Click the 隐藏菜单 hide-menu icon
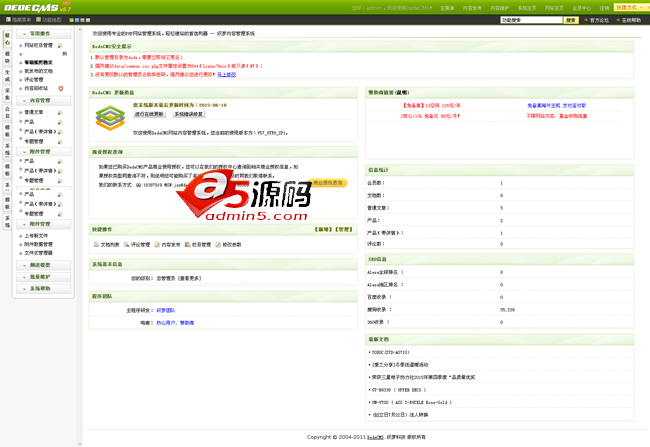This screenshot has width=650, height=447. point(8,19)
